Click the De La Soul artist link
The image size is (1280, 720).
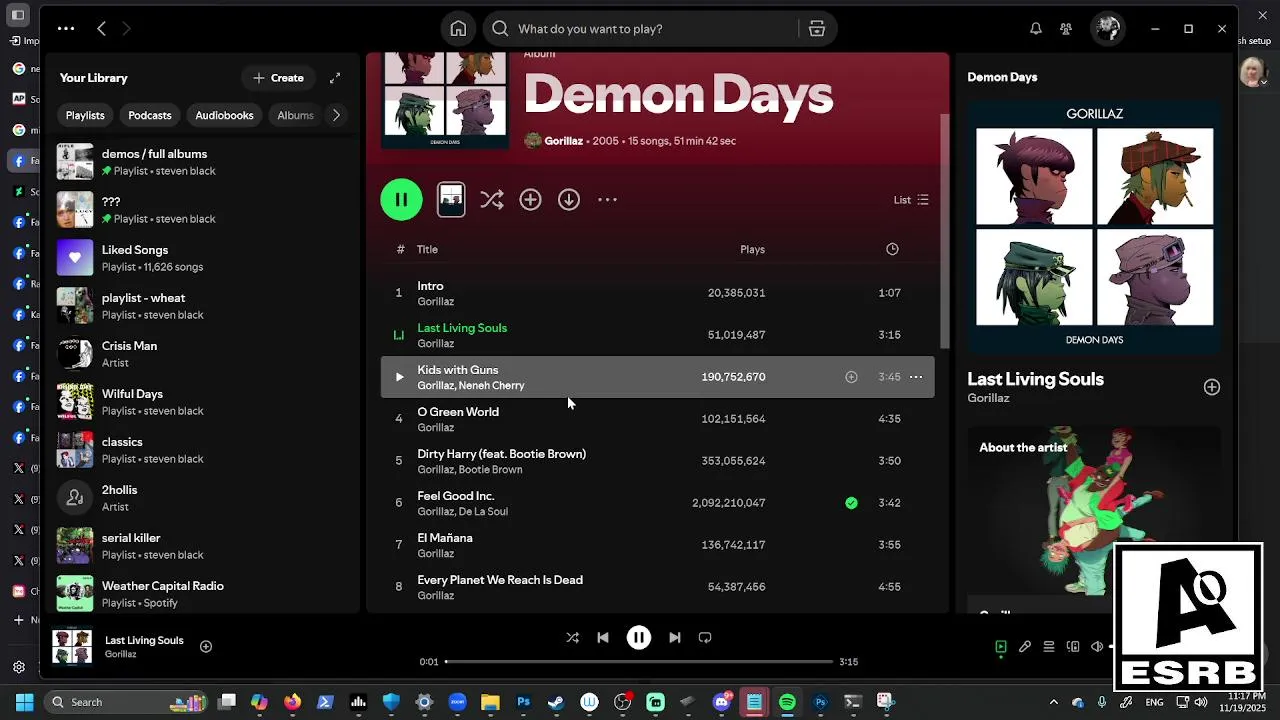(x=483, y=512)
